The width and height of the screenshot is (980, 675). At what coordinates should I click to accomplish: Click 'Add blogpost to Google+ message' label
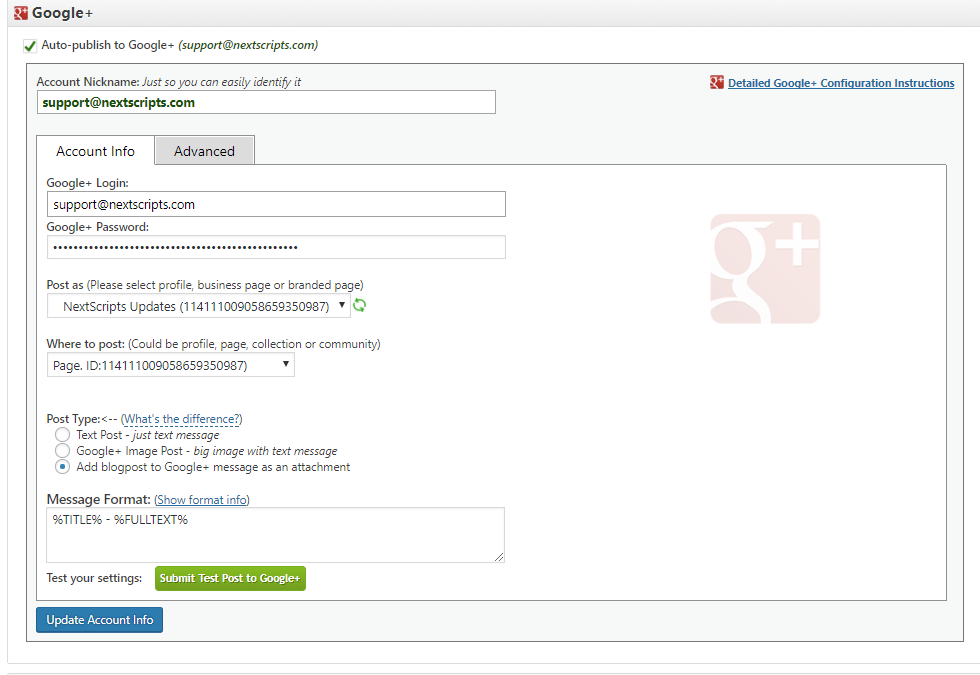[213, 467]
